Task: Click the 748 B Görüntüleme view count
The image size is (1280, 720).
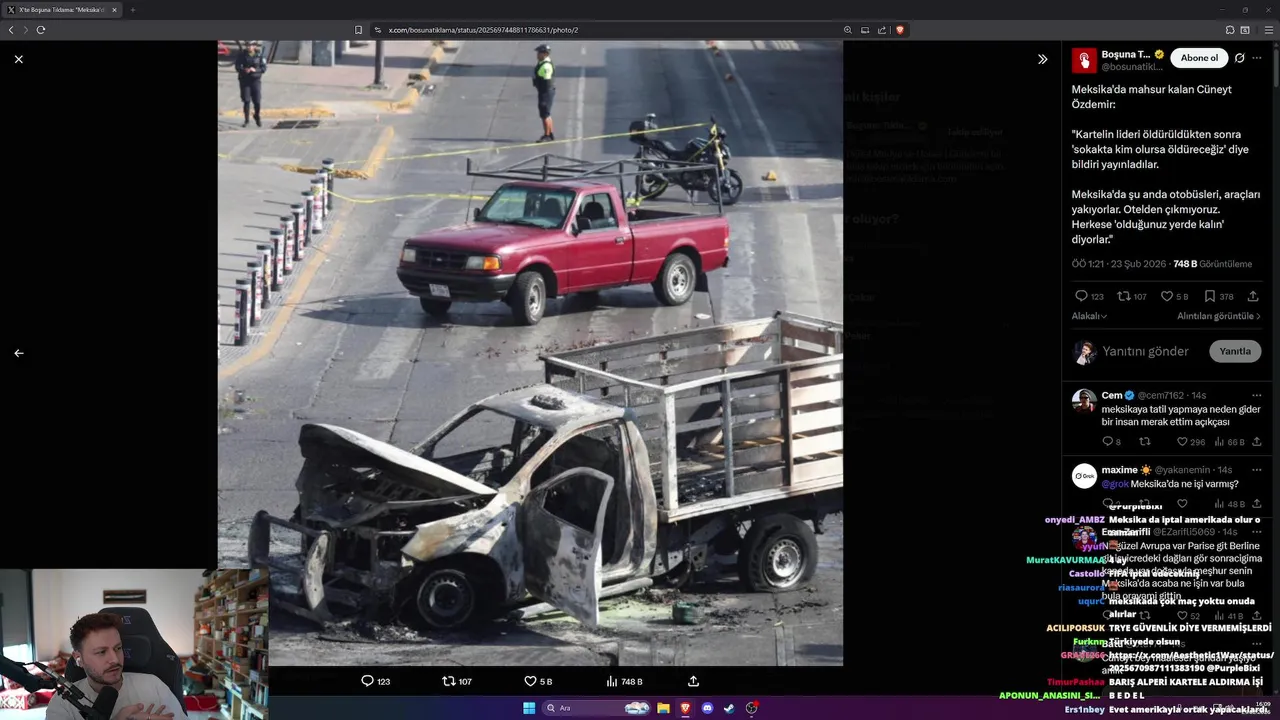Action: click(1212, 264)
